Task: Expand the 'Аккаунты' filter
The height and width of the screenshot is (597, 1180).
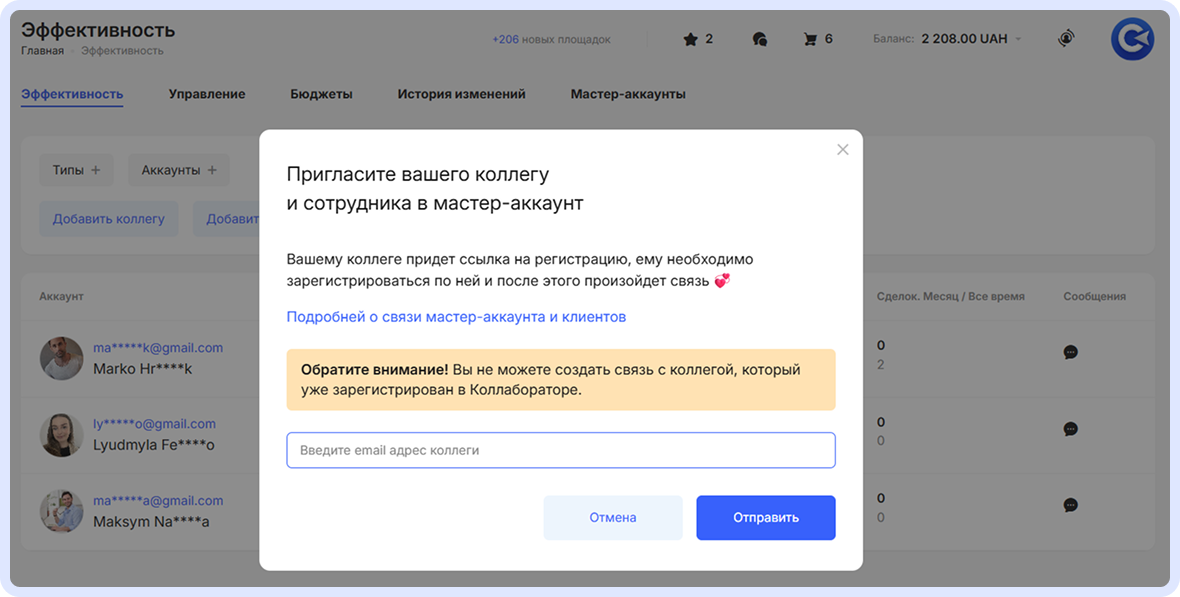Action: [x=178, y=170]
